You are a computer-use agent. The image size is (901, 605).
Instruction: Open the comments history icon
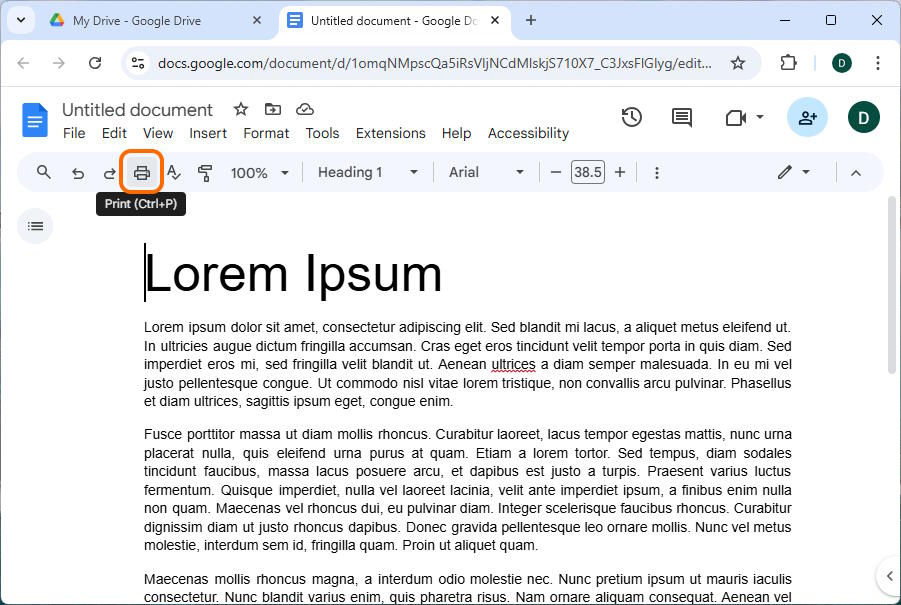coord(682,117)
